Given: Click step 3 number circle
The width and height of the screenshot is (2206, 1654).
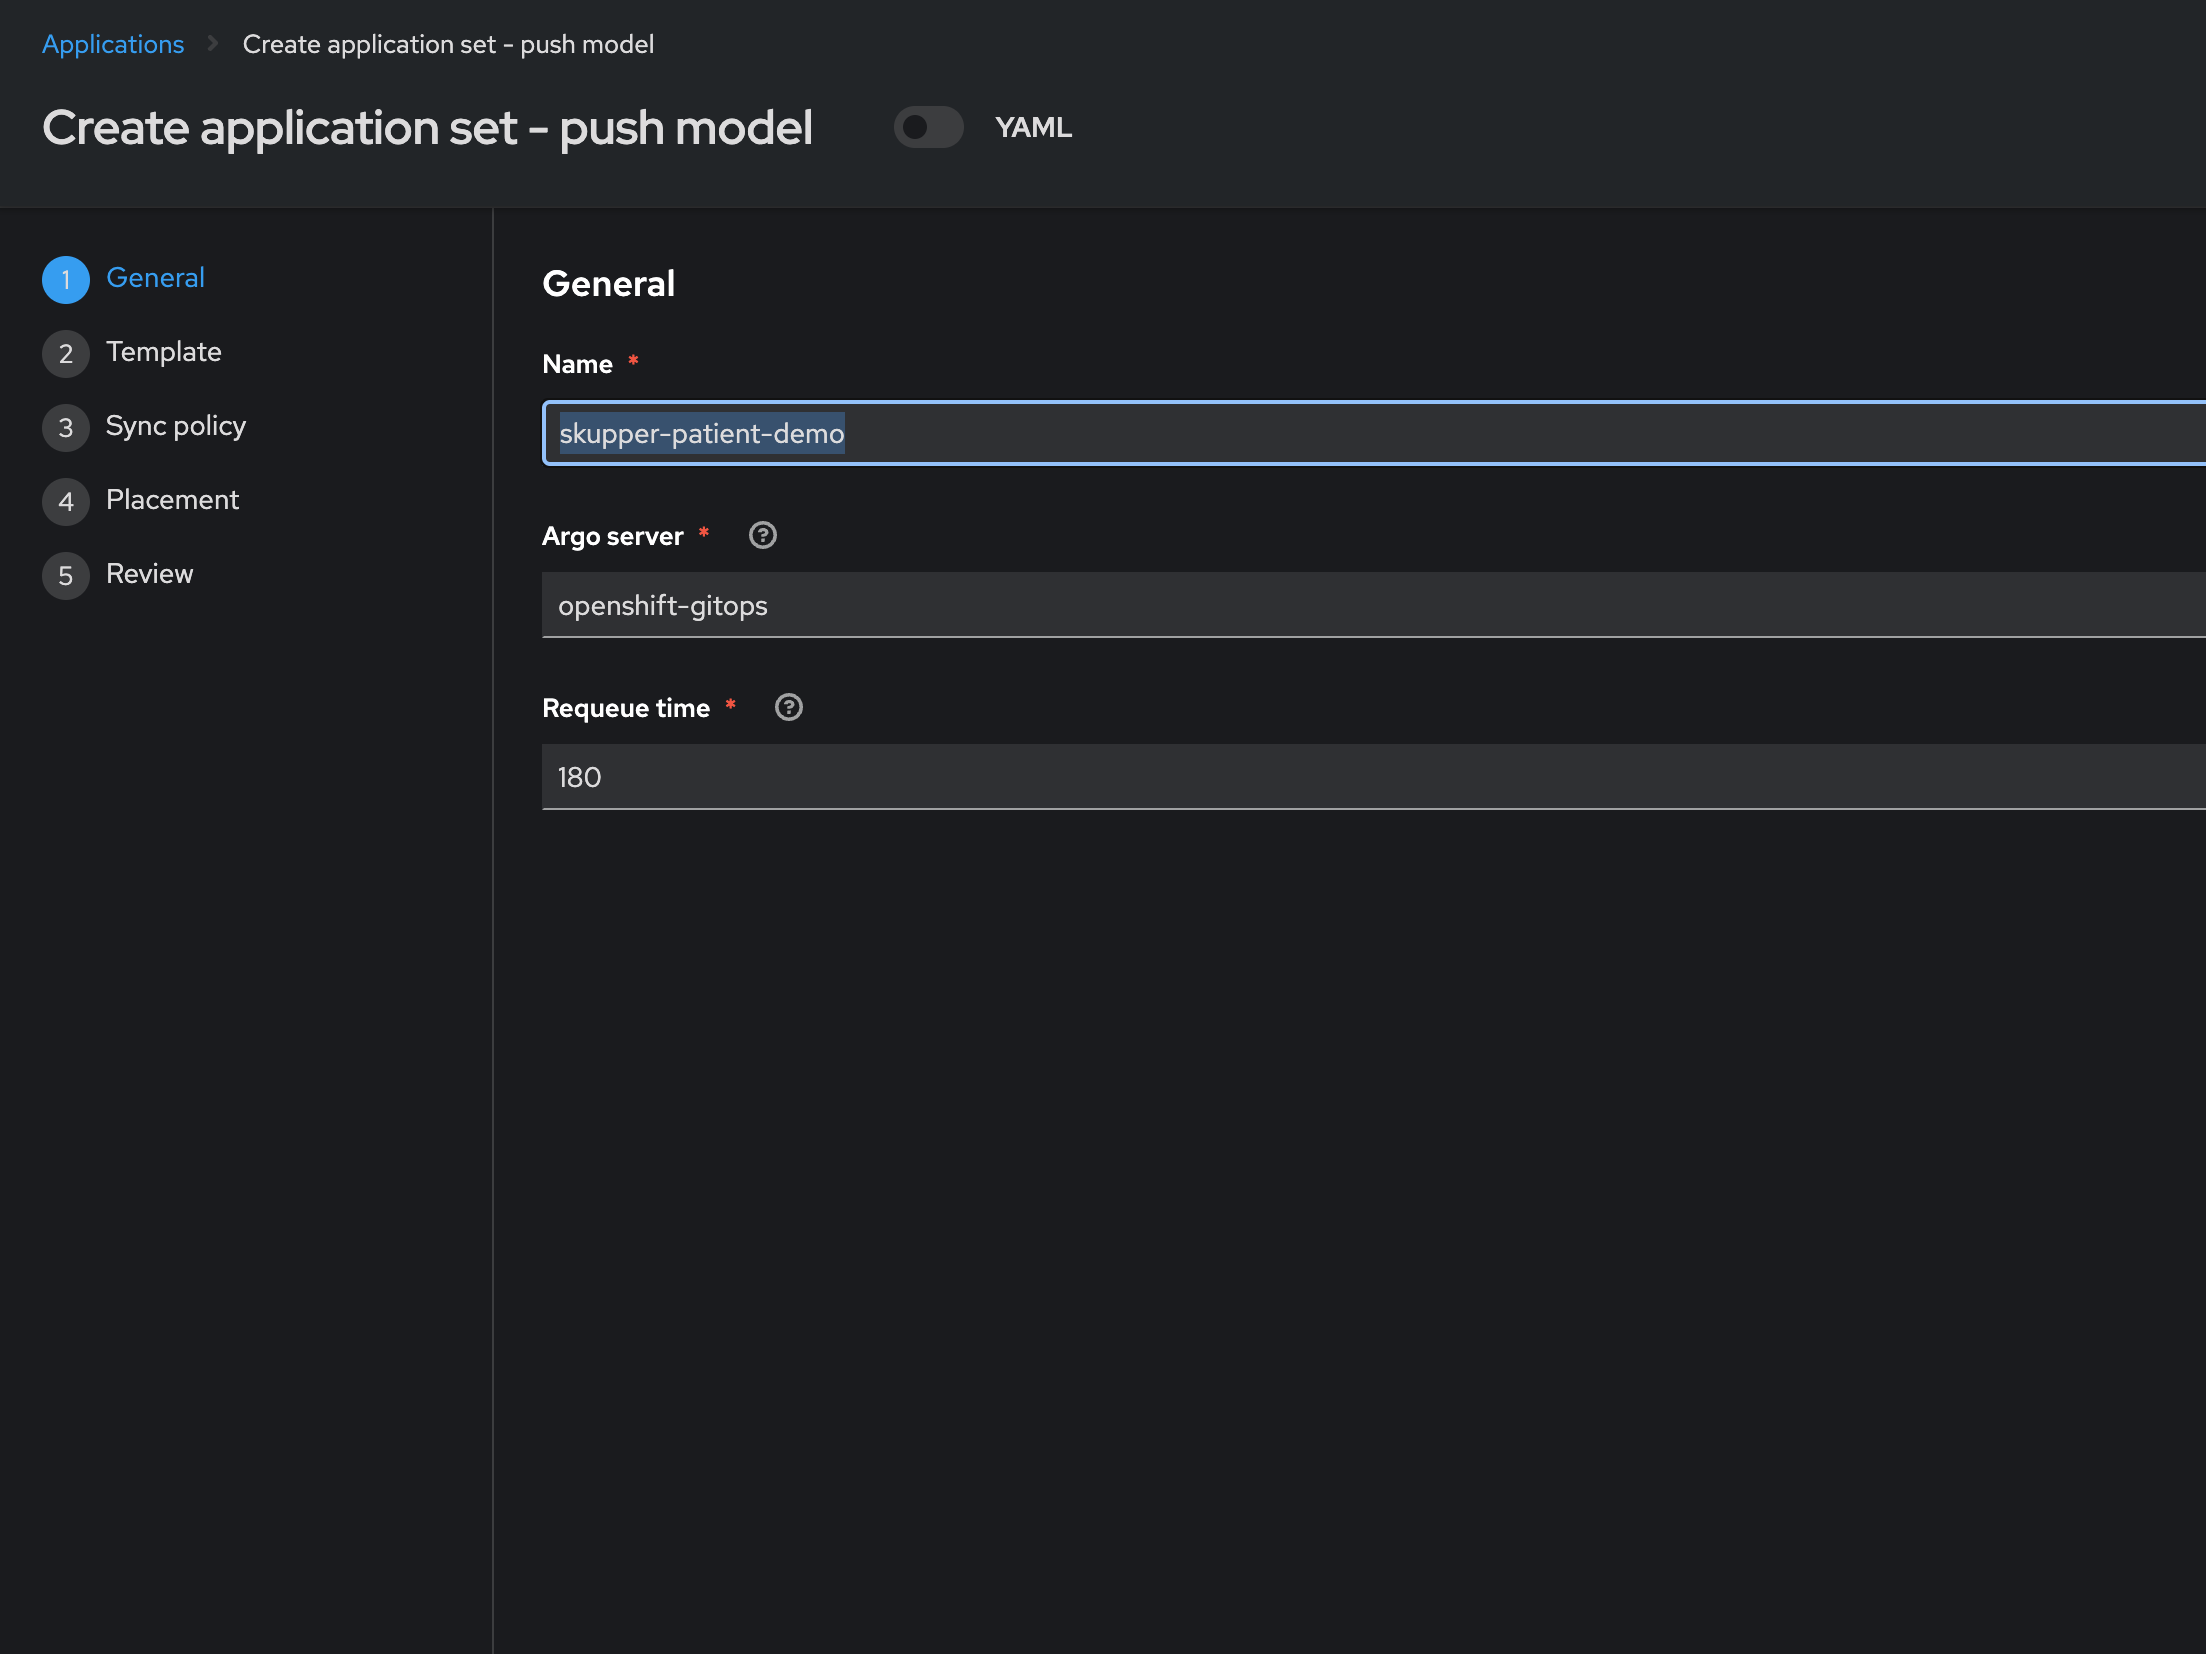Looking at the screenshot, I should tap(66, 428).
